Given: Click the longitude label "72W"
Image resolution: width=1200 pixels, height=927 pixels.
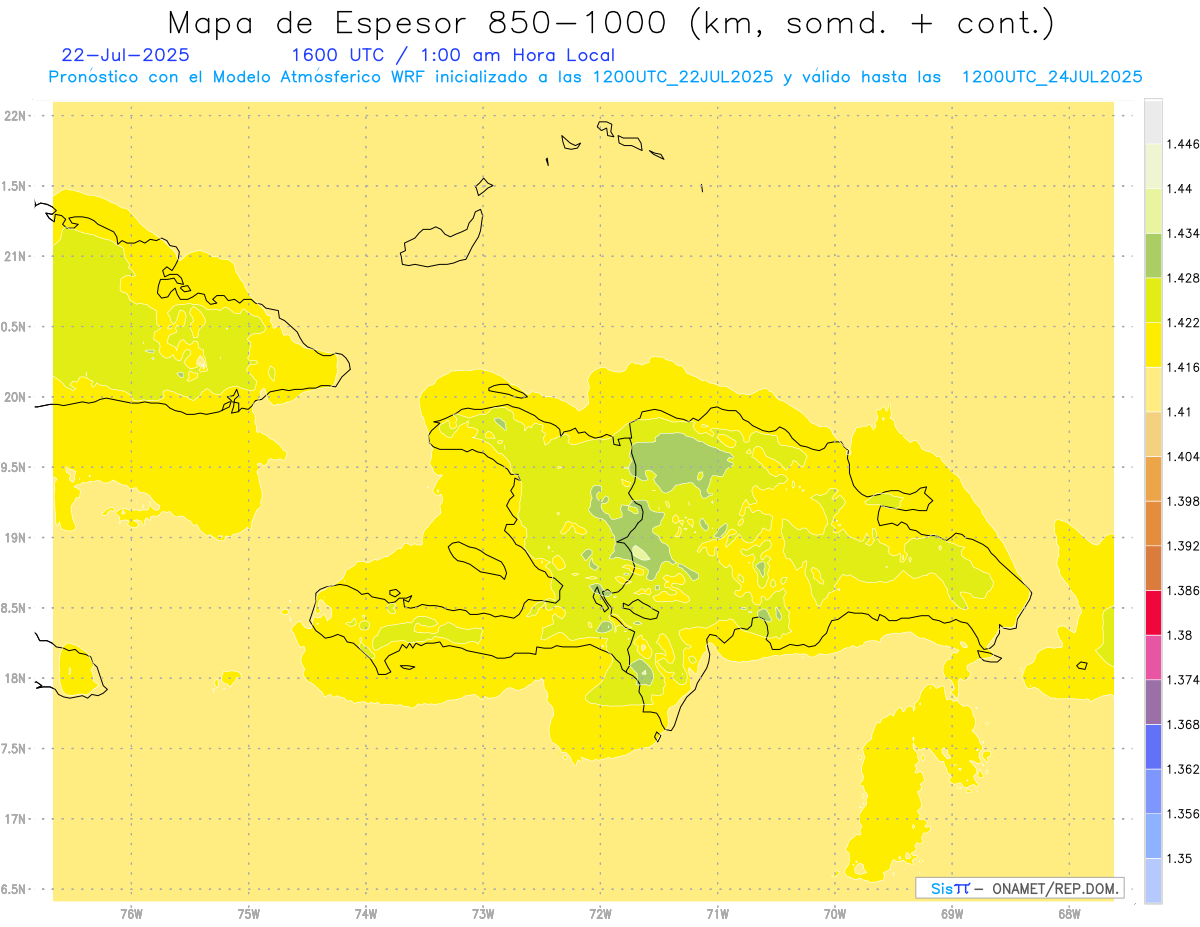Looking at the screenshot, I should point(601,913).
